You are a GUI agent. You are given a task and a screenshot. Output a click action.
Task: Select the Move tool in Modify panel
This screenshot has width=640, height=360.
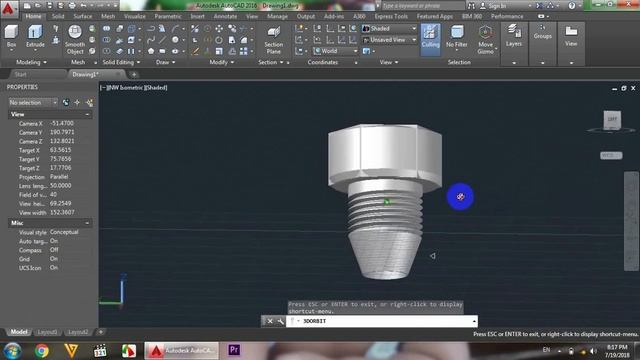point(220,29)
